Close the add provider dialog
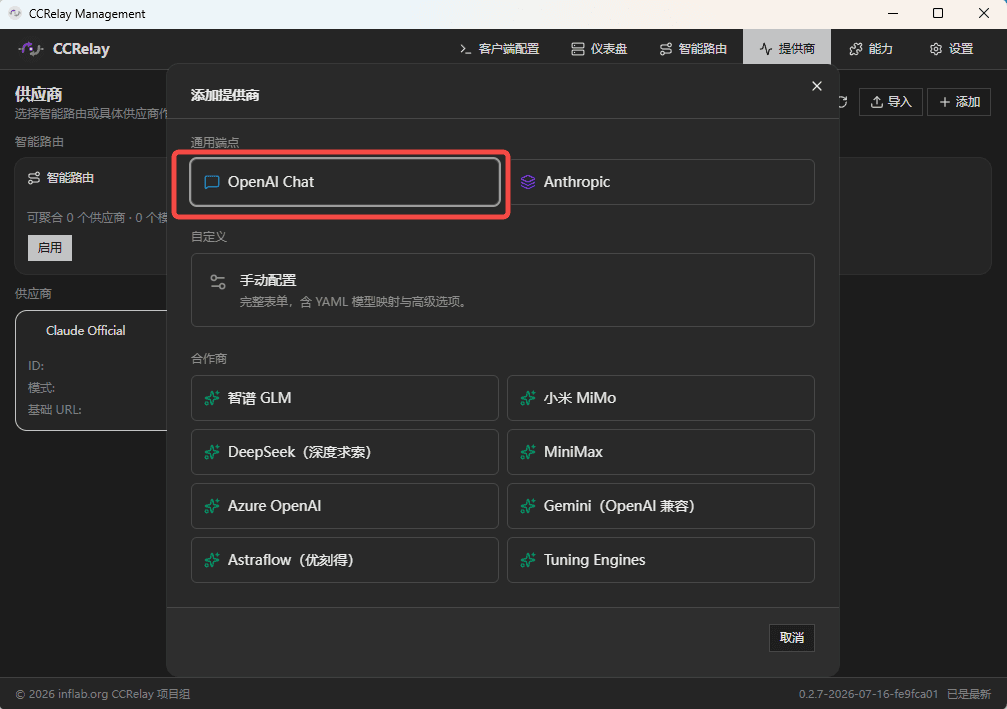This screenshot has width=1007, height=709. [x=817, y=86]
